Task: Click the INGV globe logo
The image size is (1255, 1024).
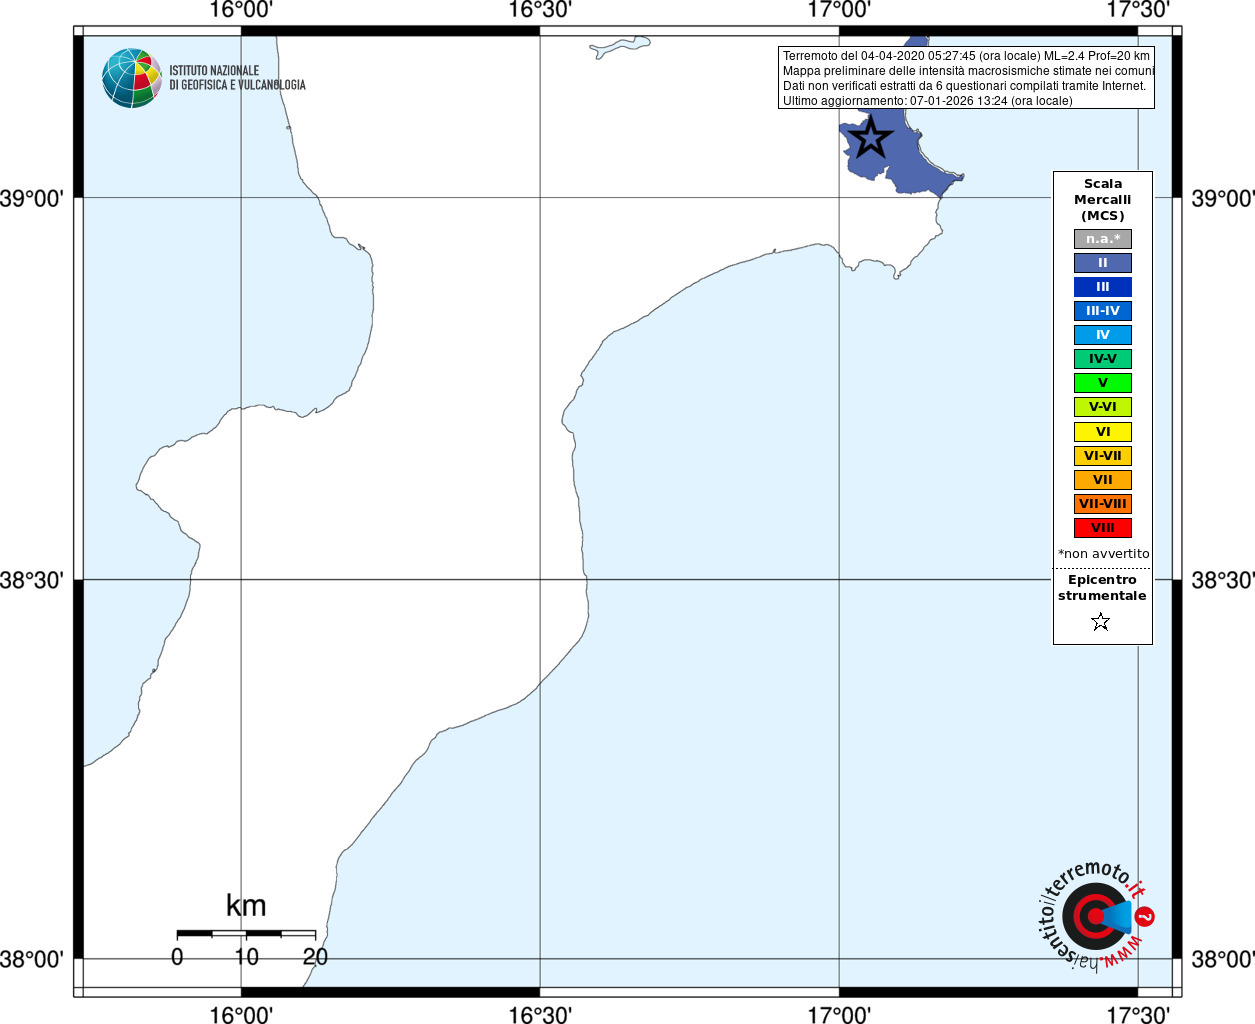Action: (x=132, y=78)
